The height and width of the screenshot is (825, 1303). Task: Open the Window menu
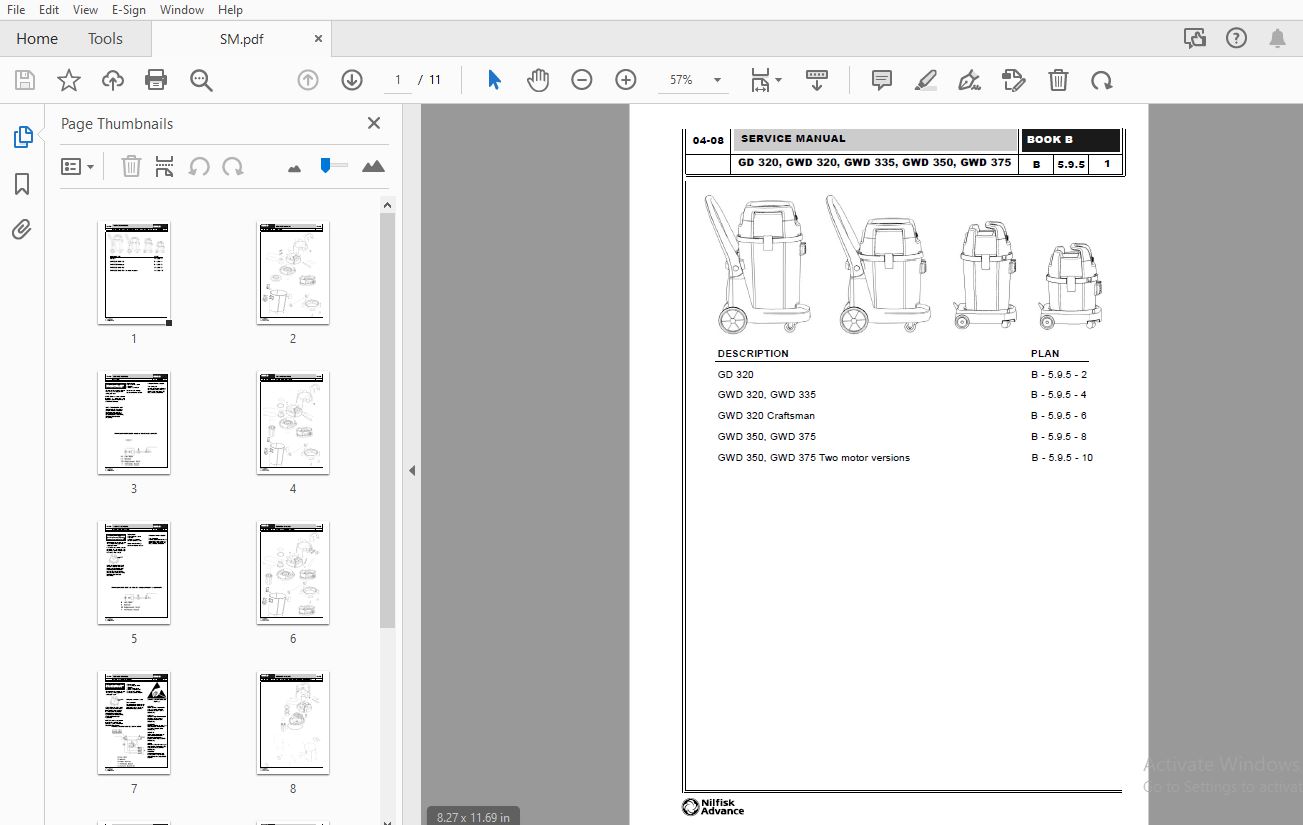point(182,9)
